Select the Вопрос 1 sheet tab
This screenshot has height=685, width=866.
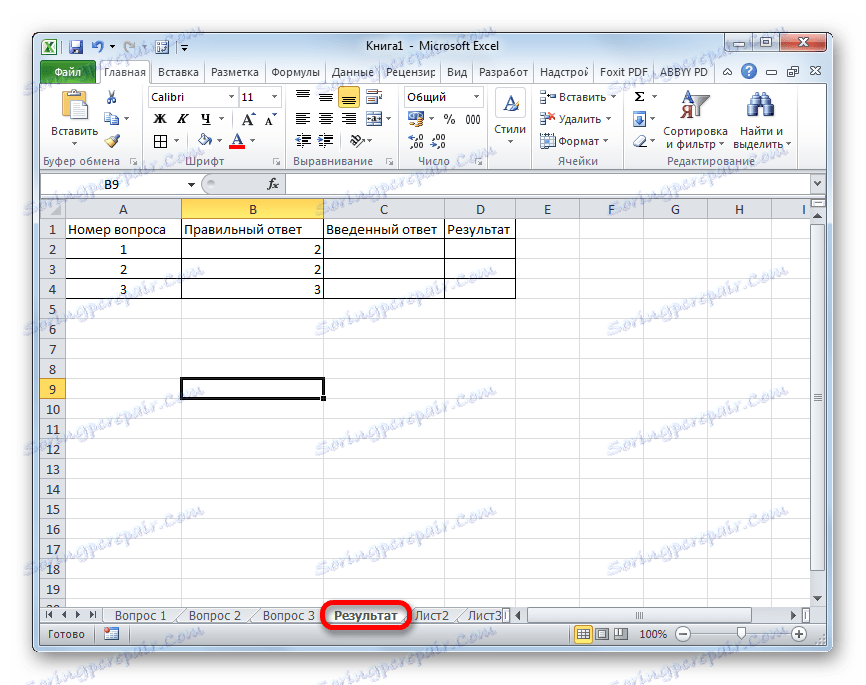[140, 615]
